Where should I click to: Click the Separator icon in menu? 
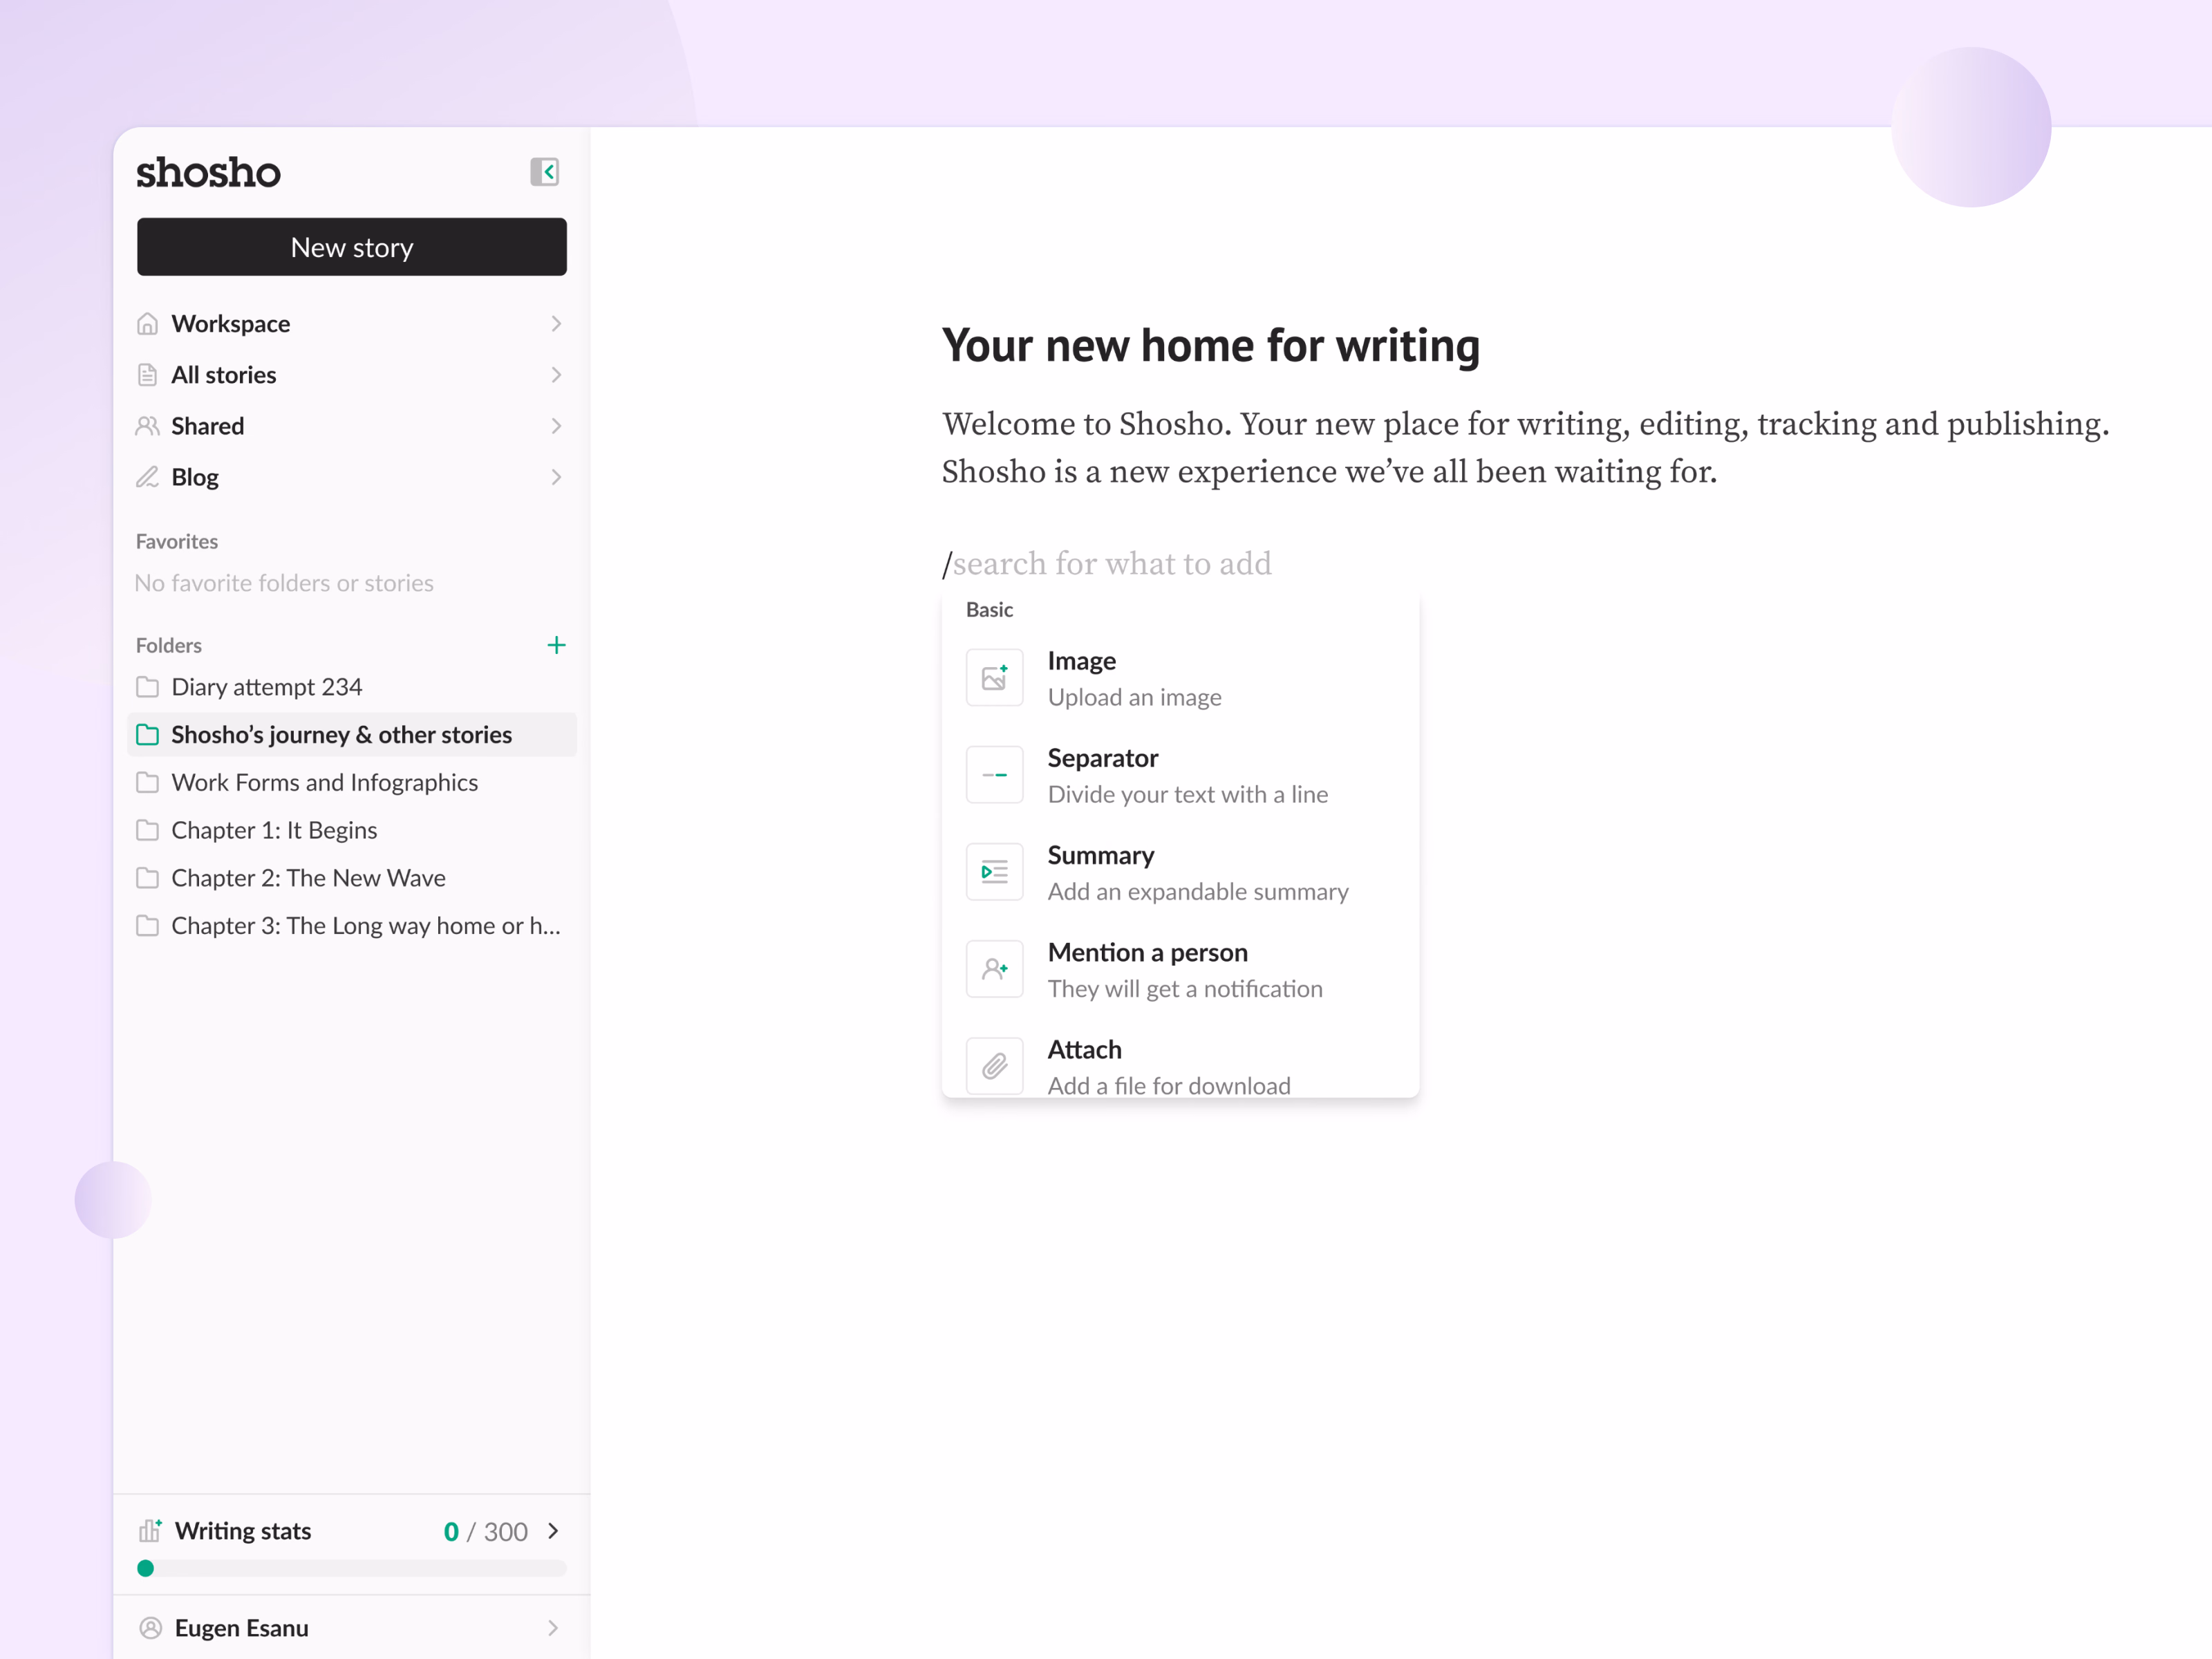994,775
